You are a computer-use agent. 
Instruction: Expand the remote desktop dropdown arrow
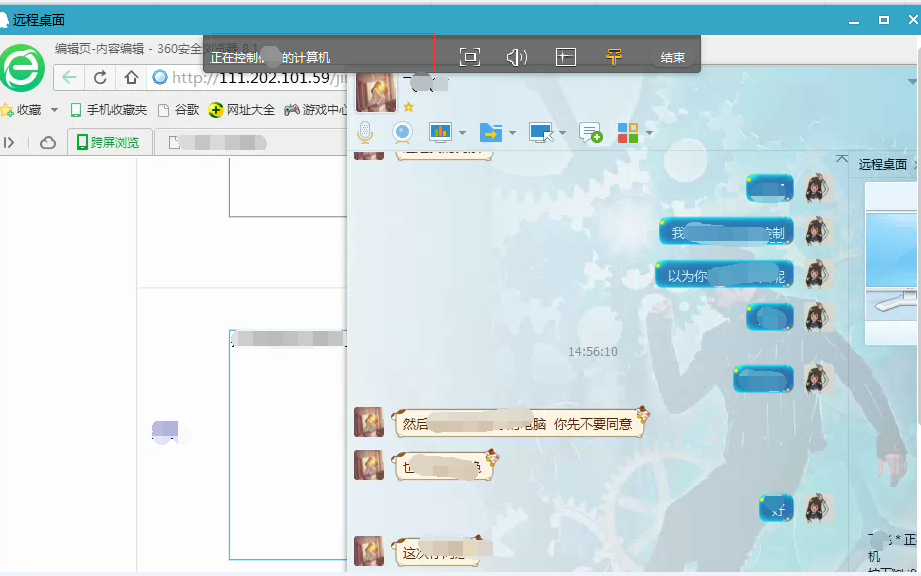point(563,133)
